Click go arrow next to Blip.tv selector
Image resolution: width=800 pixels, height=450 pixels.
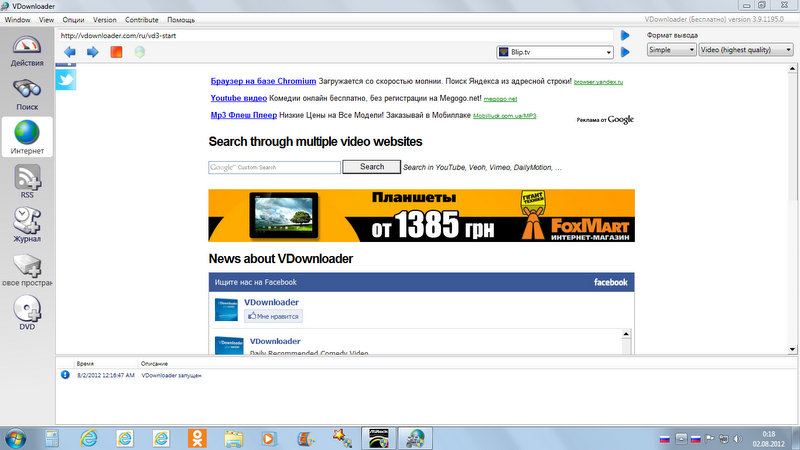[625, 52]
